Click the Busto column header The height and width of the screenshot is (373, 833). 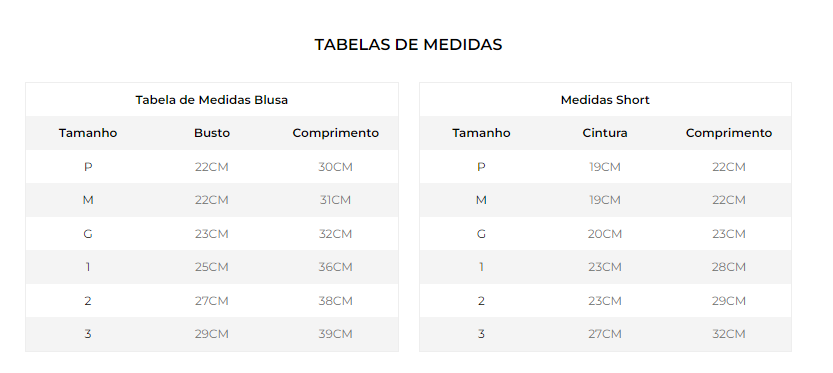(x=212, y=133)
